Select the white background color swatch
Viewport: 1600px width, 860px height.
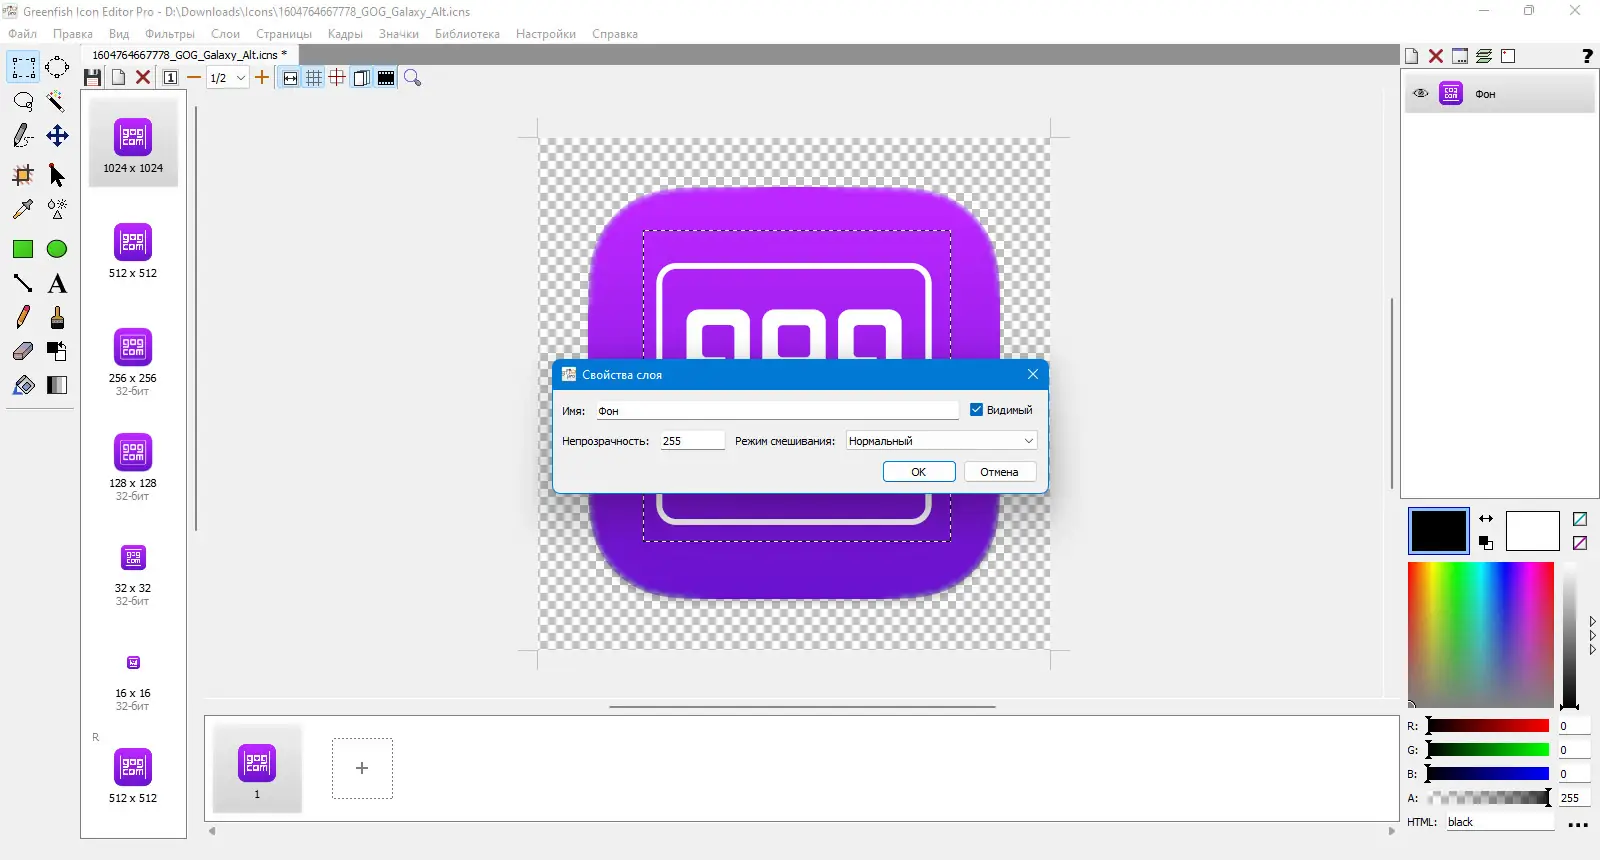click(x=1532, y=531)
